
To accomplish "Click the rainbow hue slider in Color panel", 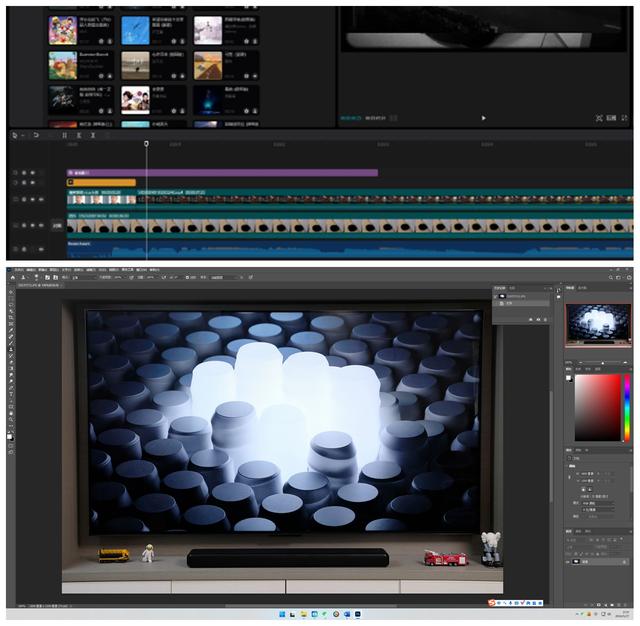I will click(627, 408).
